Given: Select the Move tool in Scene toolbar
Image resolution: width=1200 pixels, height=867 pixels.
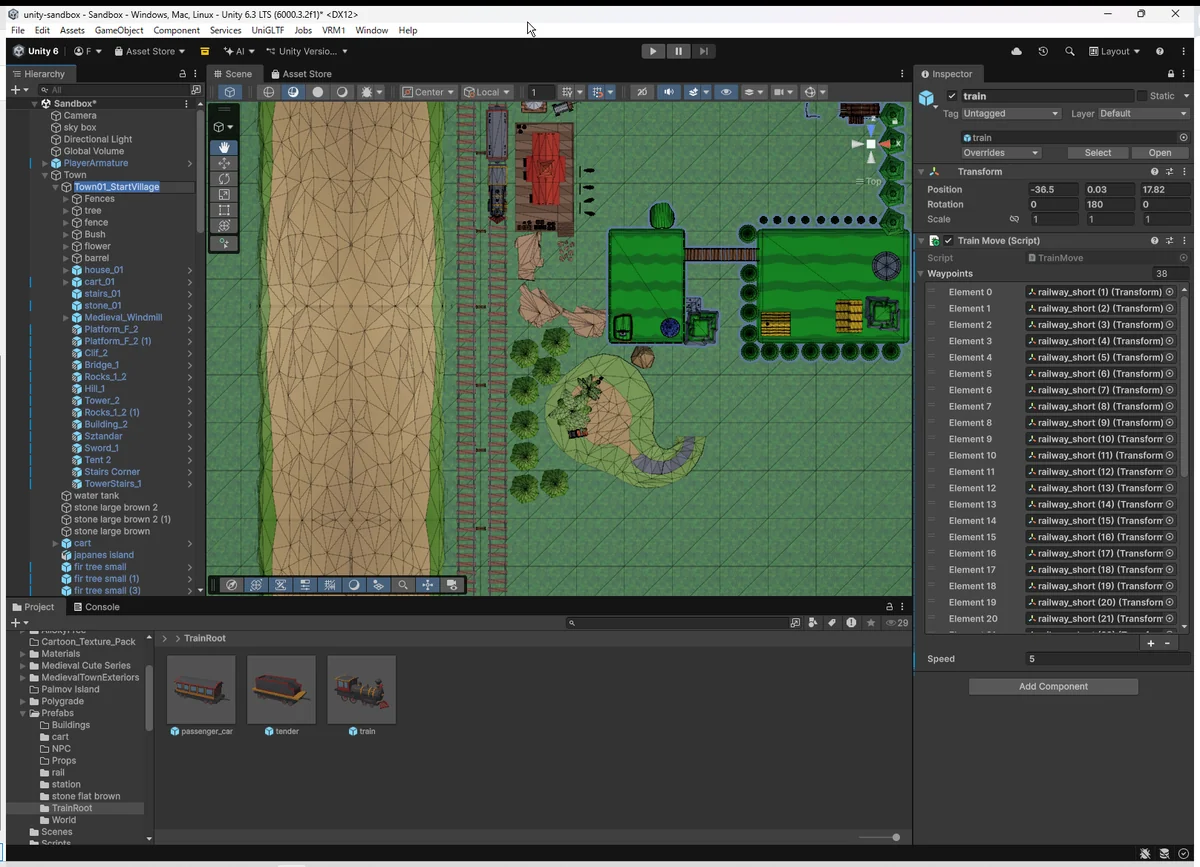Looking at the screenshot, I should click(224, 163).
